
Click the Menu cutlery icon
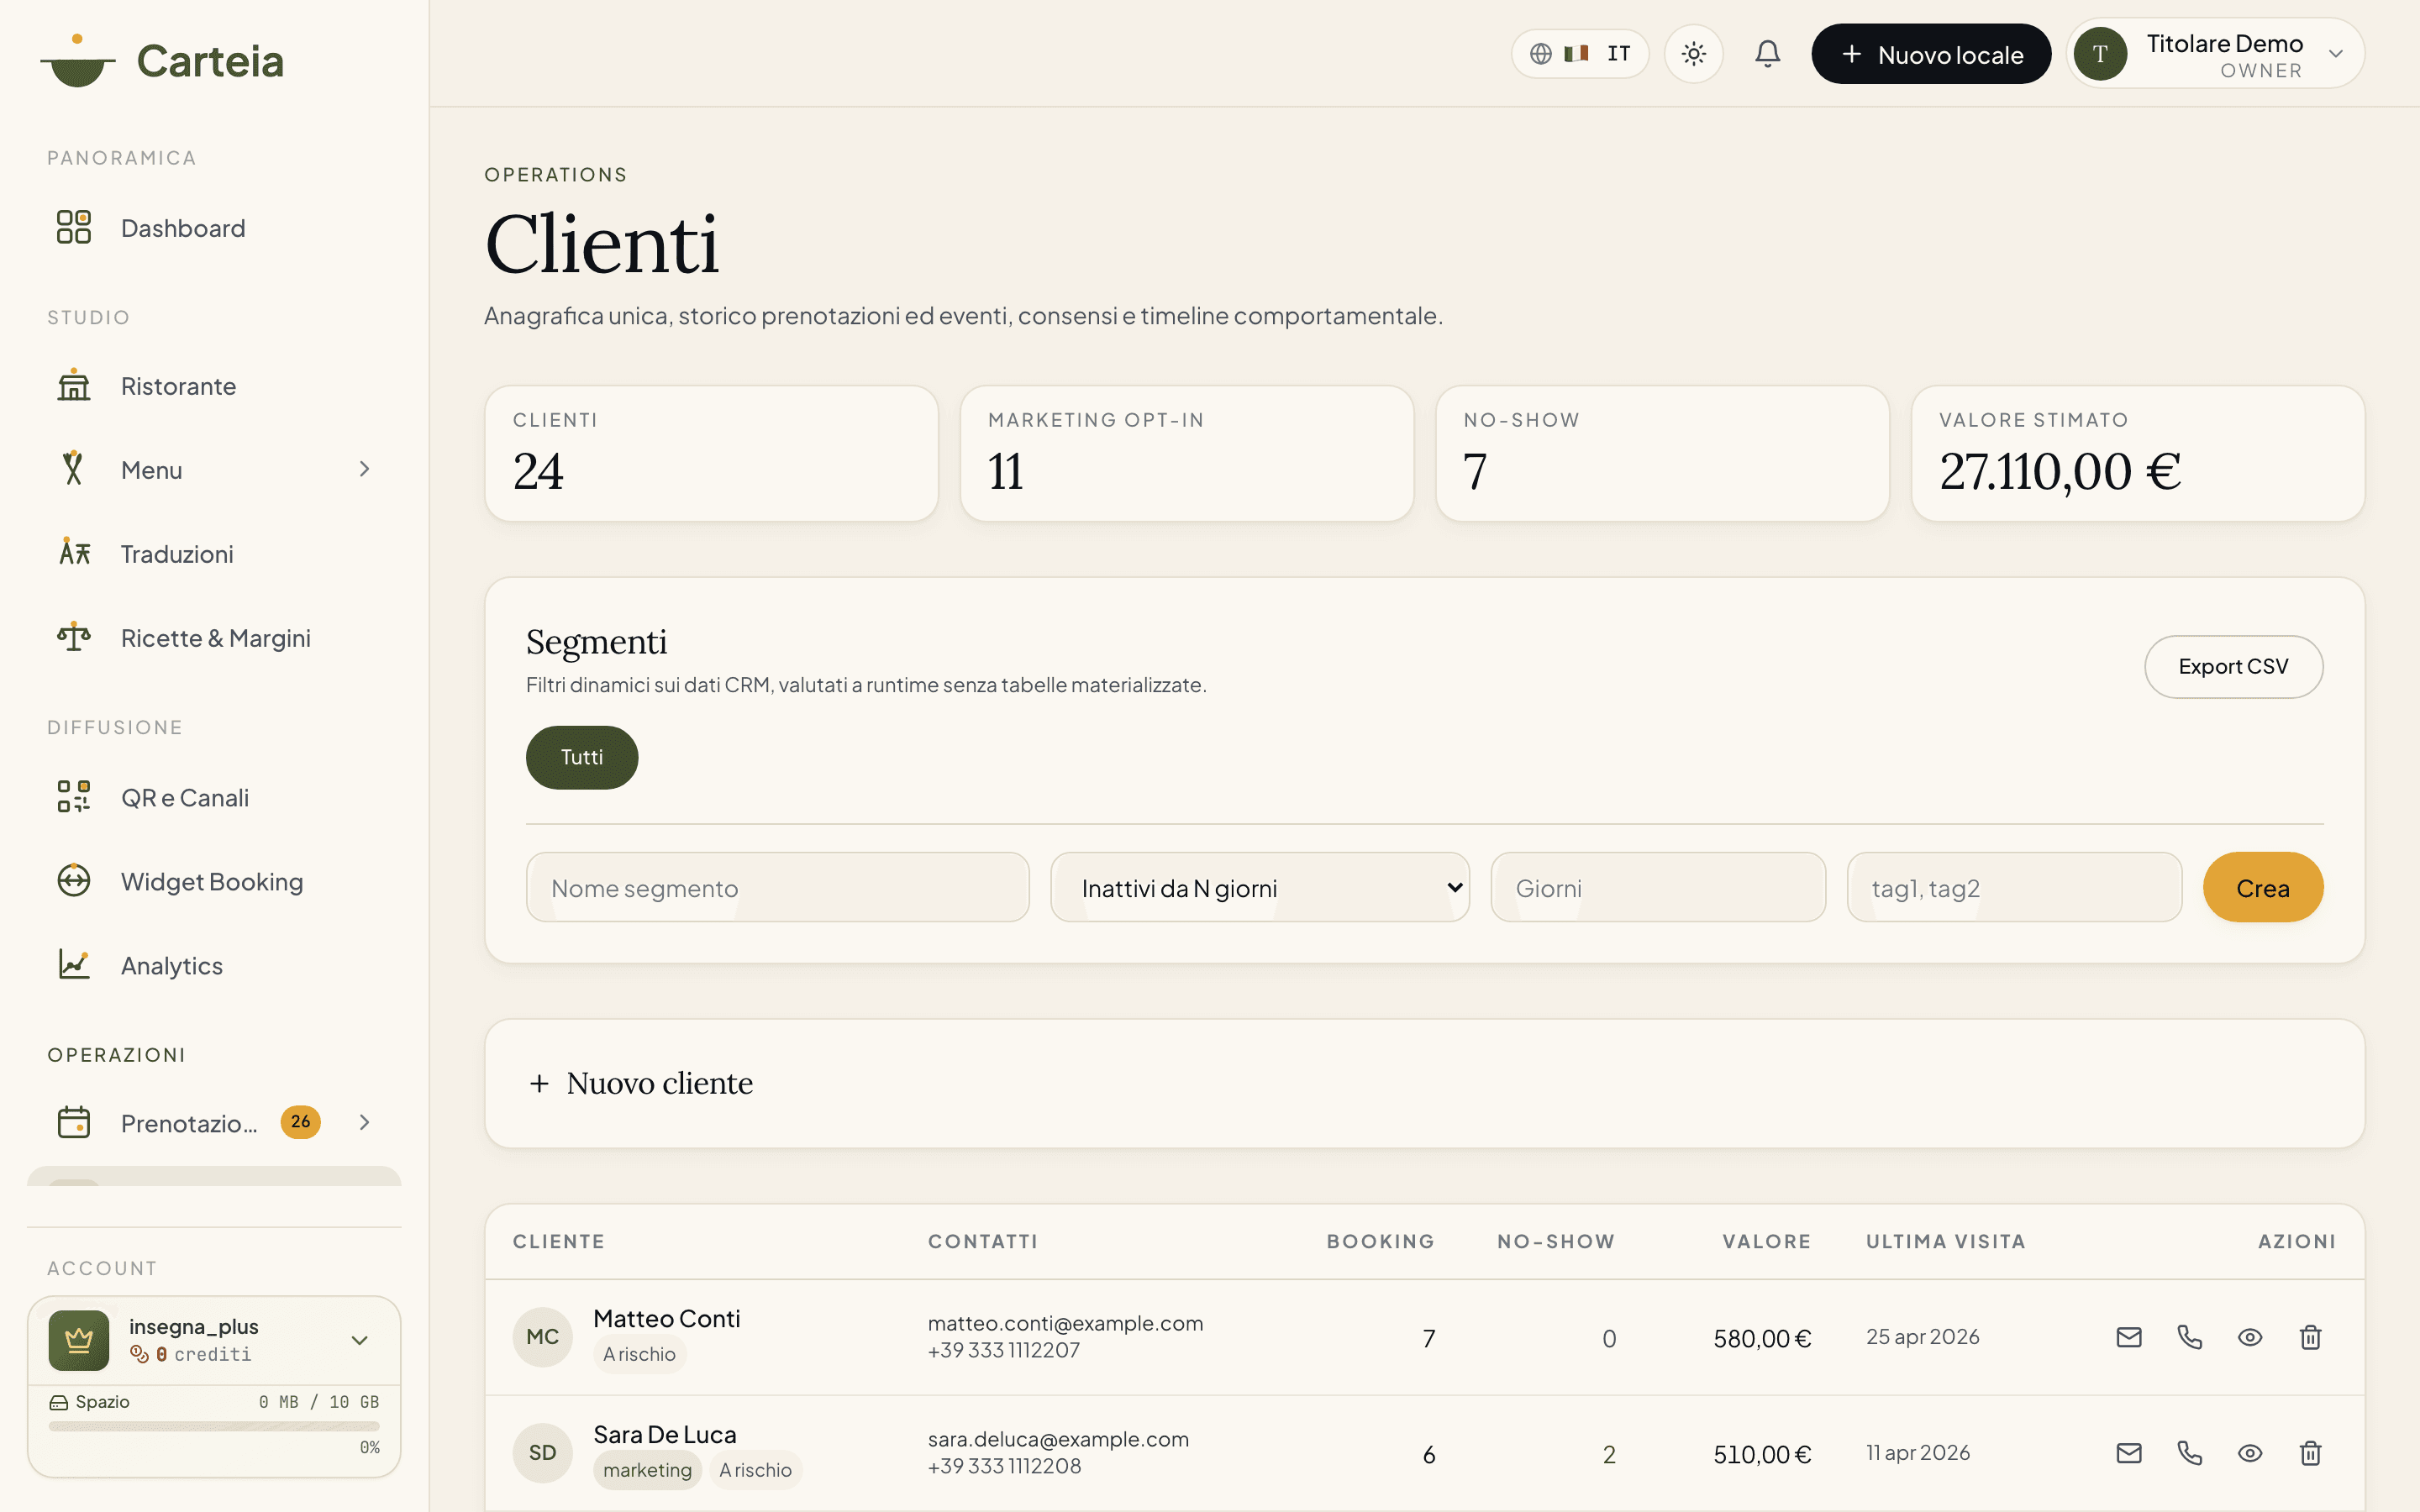click(73, 469)
